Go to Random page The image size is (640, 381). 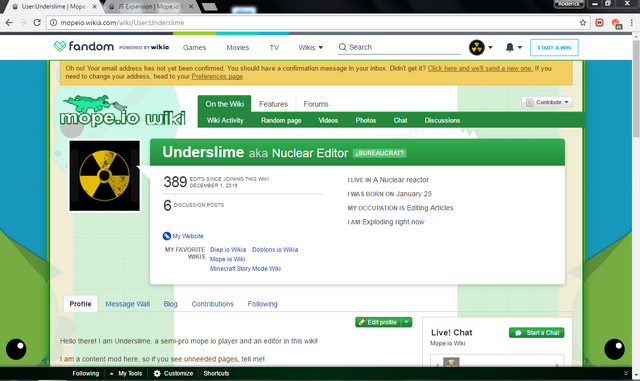(281, 120)
